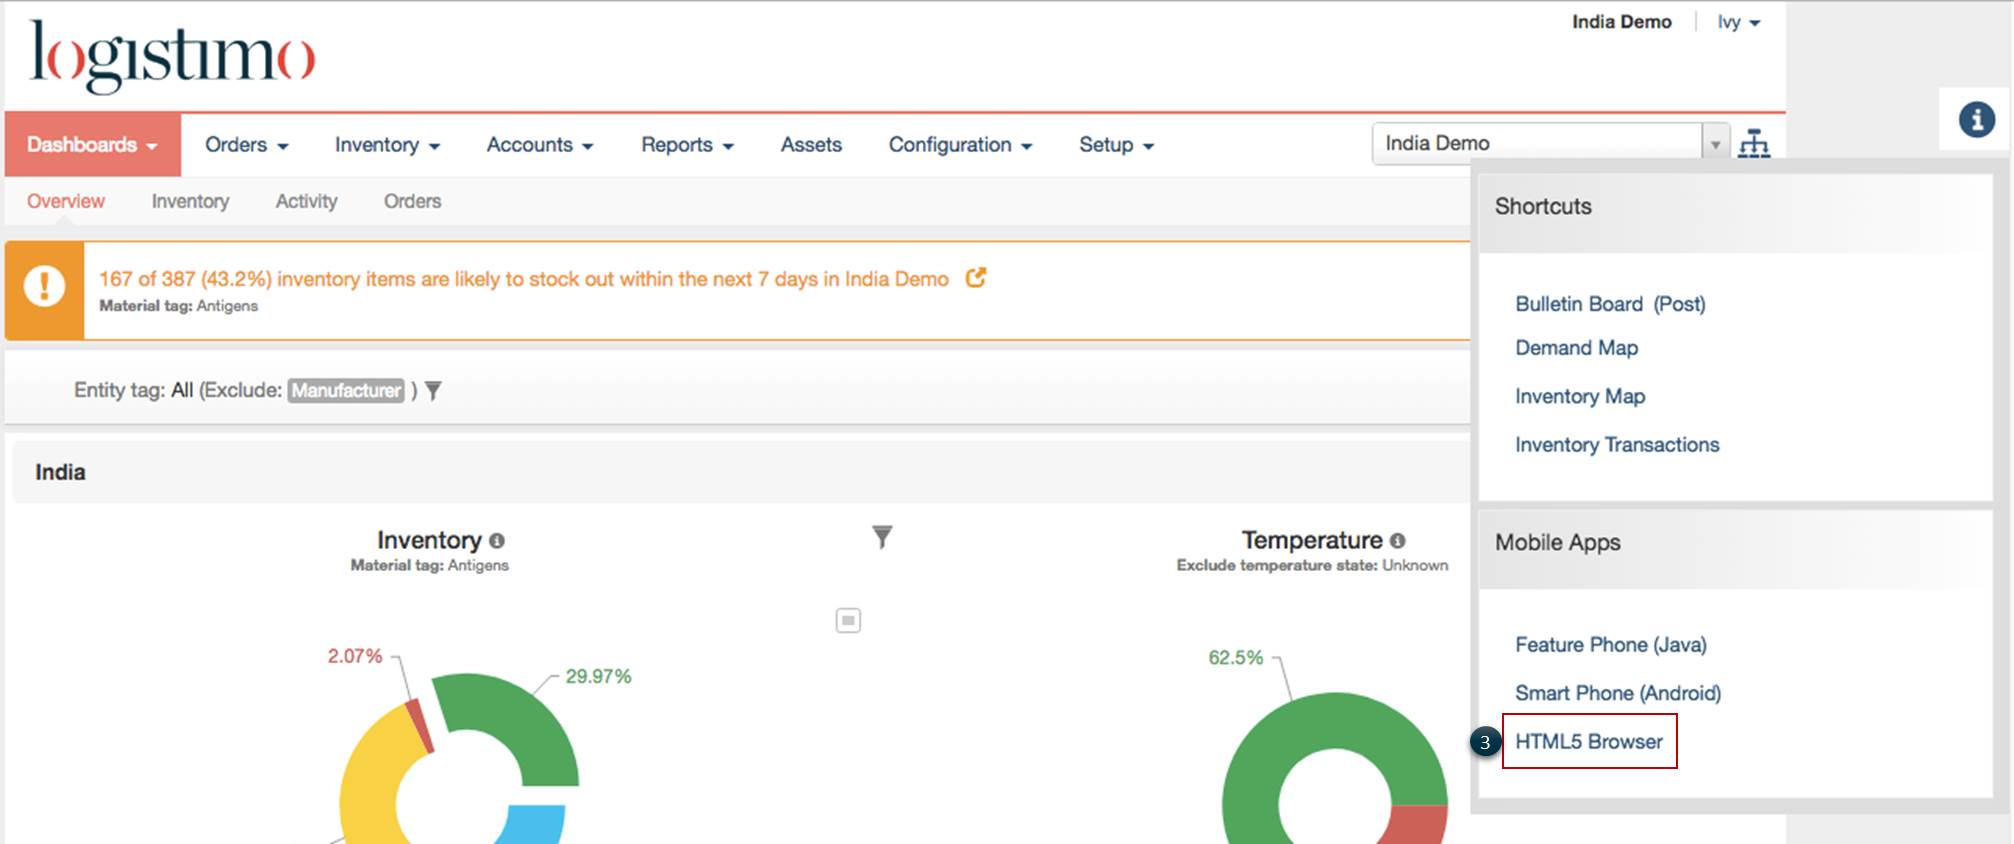
Task: Click the 2.07% chart label
Action: (355, 657)
